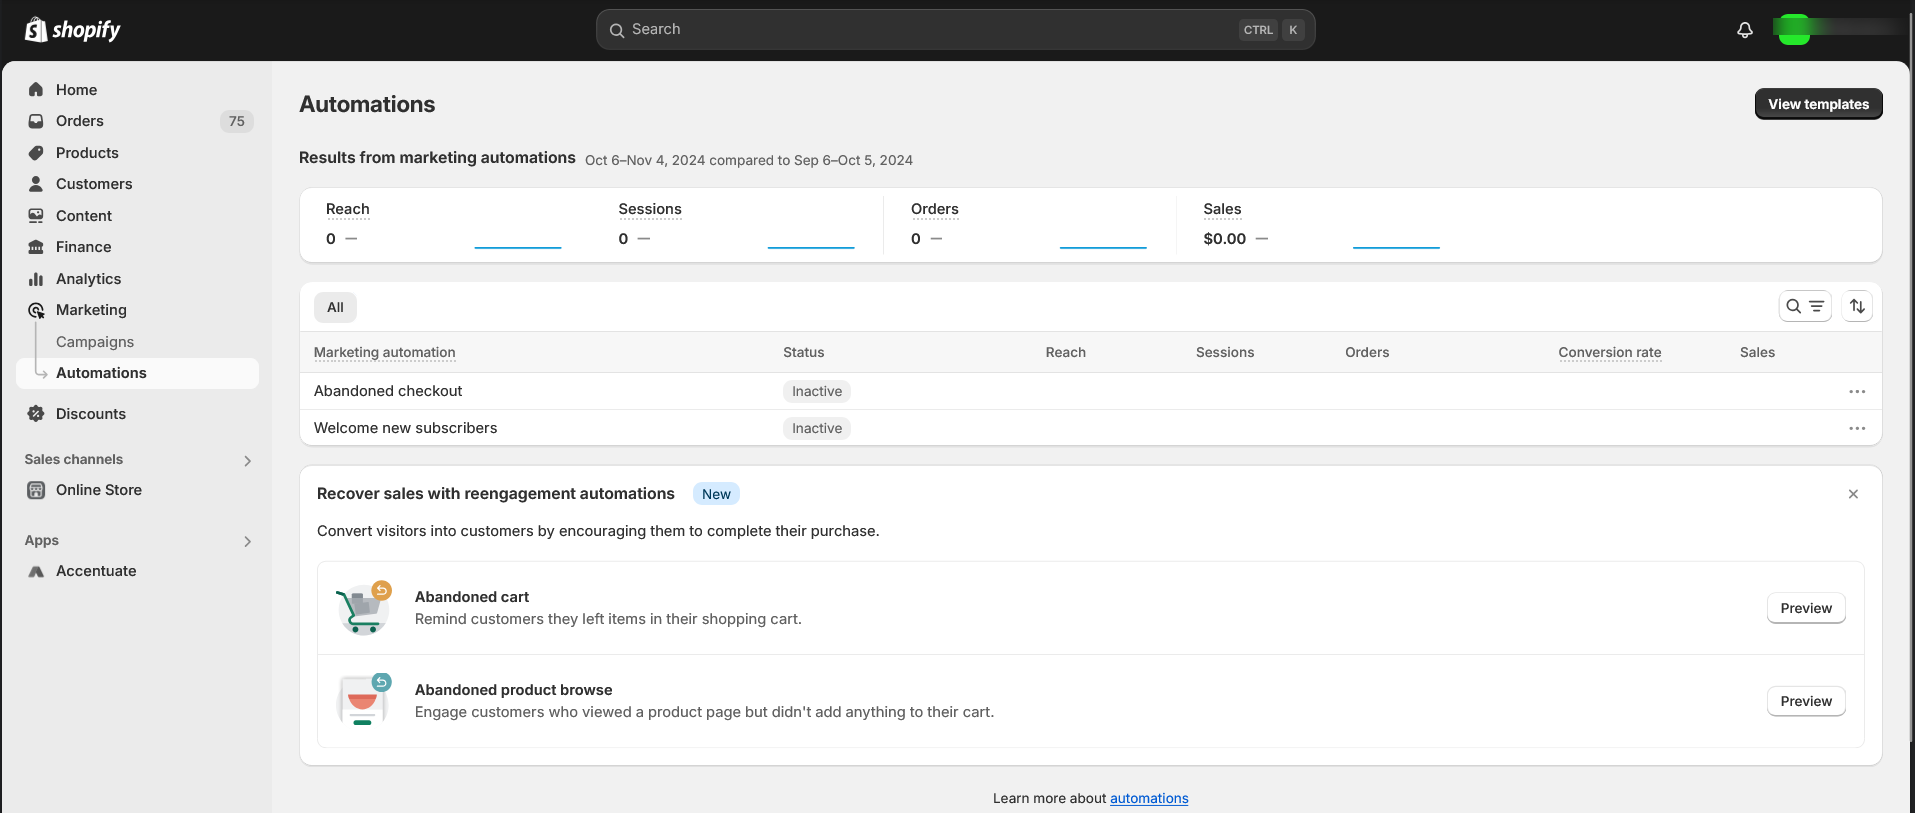The image size is (1915, 813).
Task: Click the Abandoned cart illustration
Action: 363,608
